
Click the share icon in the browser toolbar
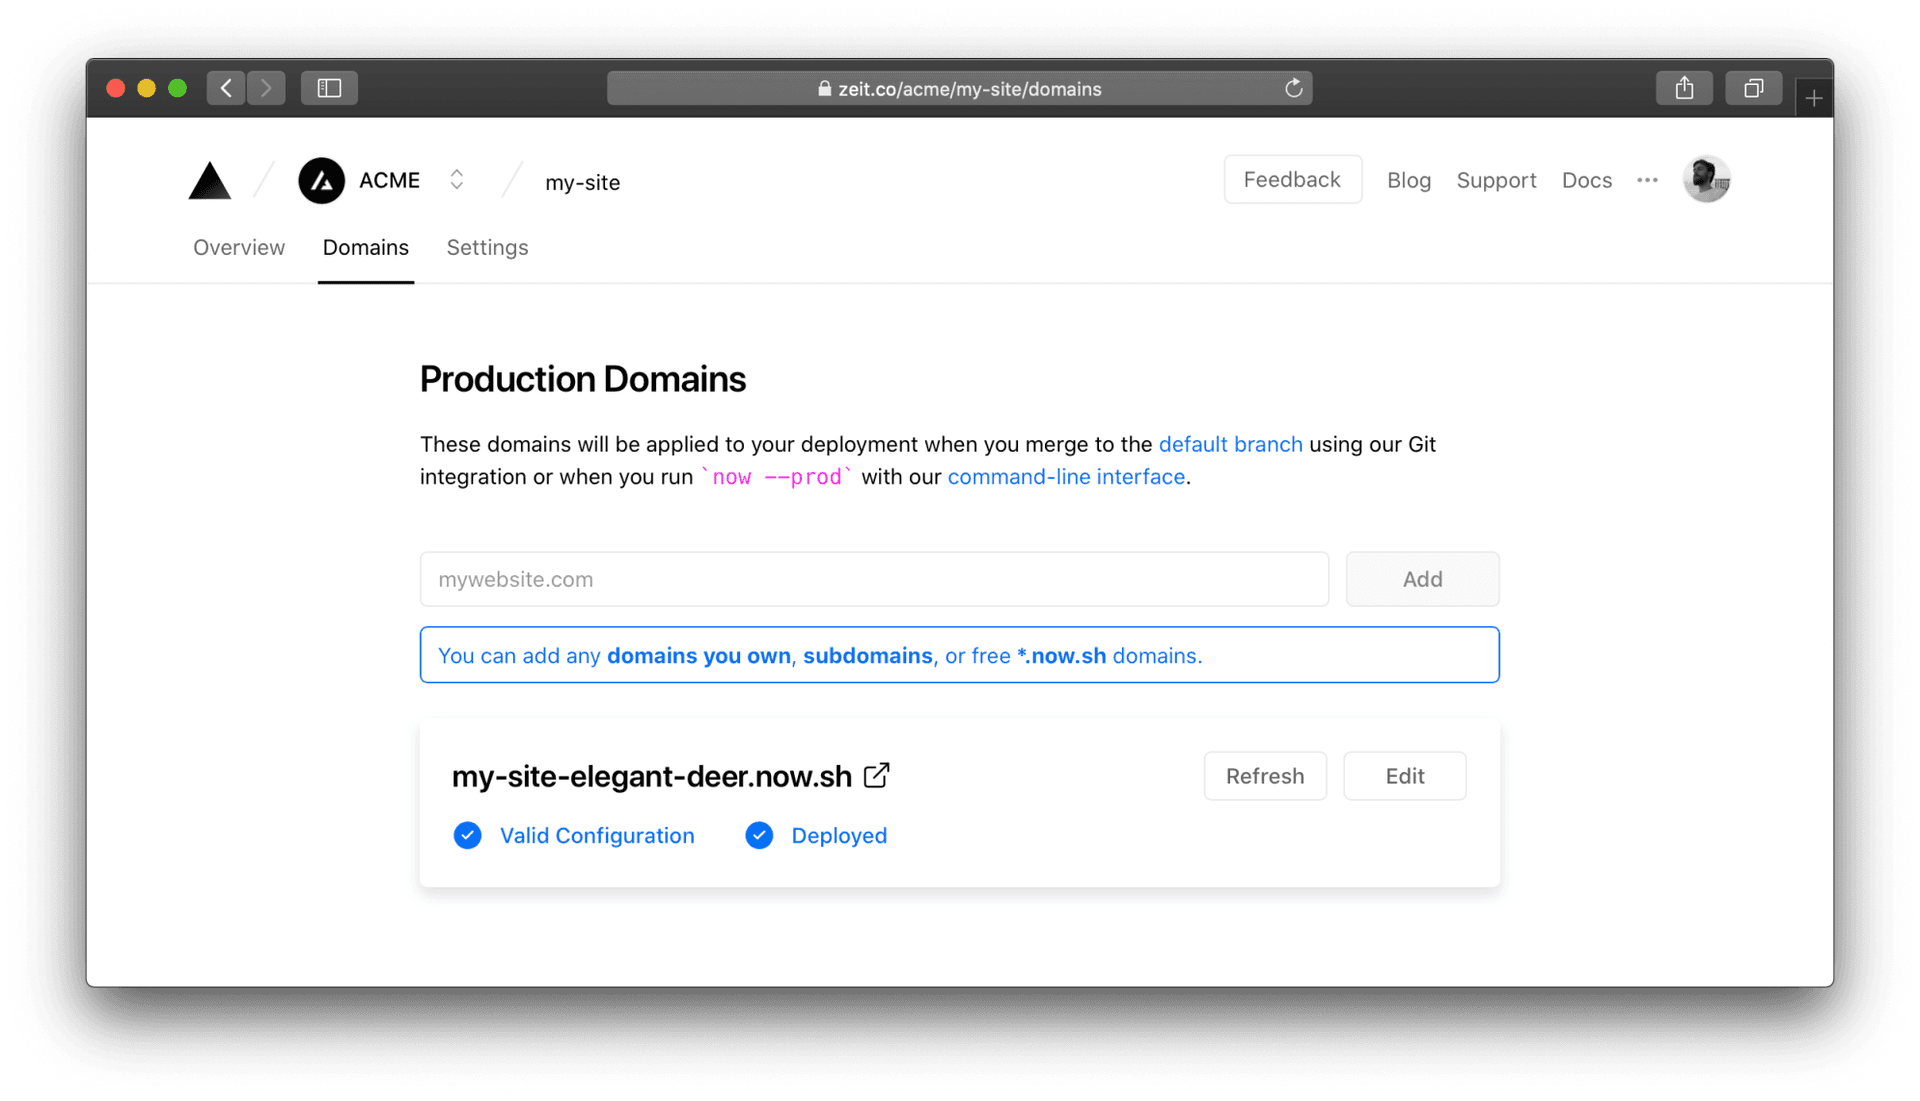[x=1684, y=88]
